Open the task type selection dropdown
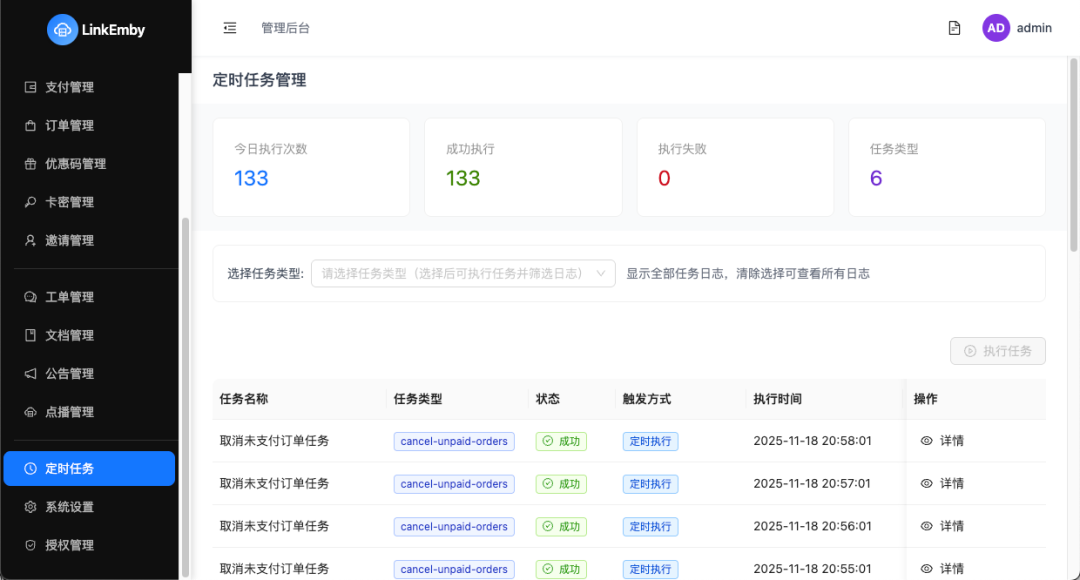Image resolution: width=1080 pixels, height=580 pixels. click(x=463, y=272)
